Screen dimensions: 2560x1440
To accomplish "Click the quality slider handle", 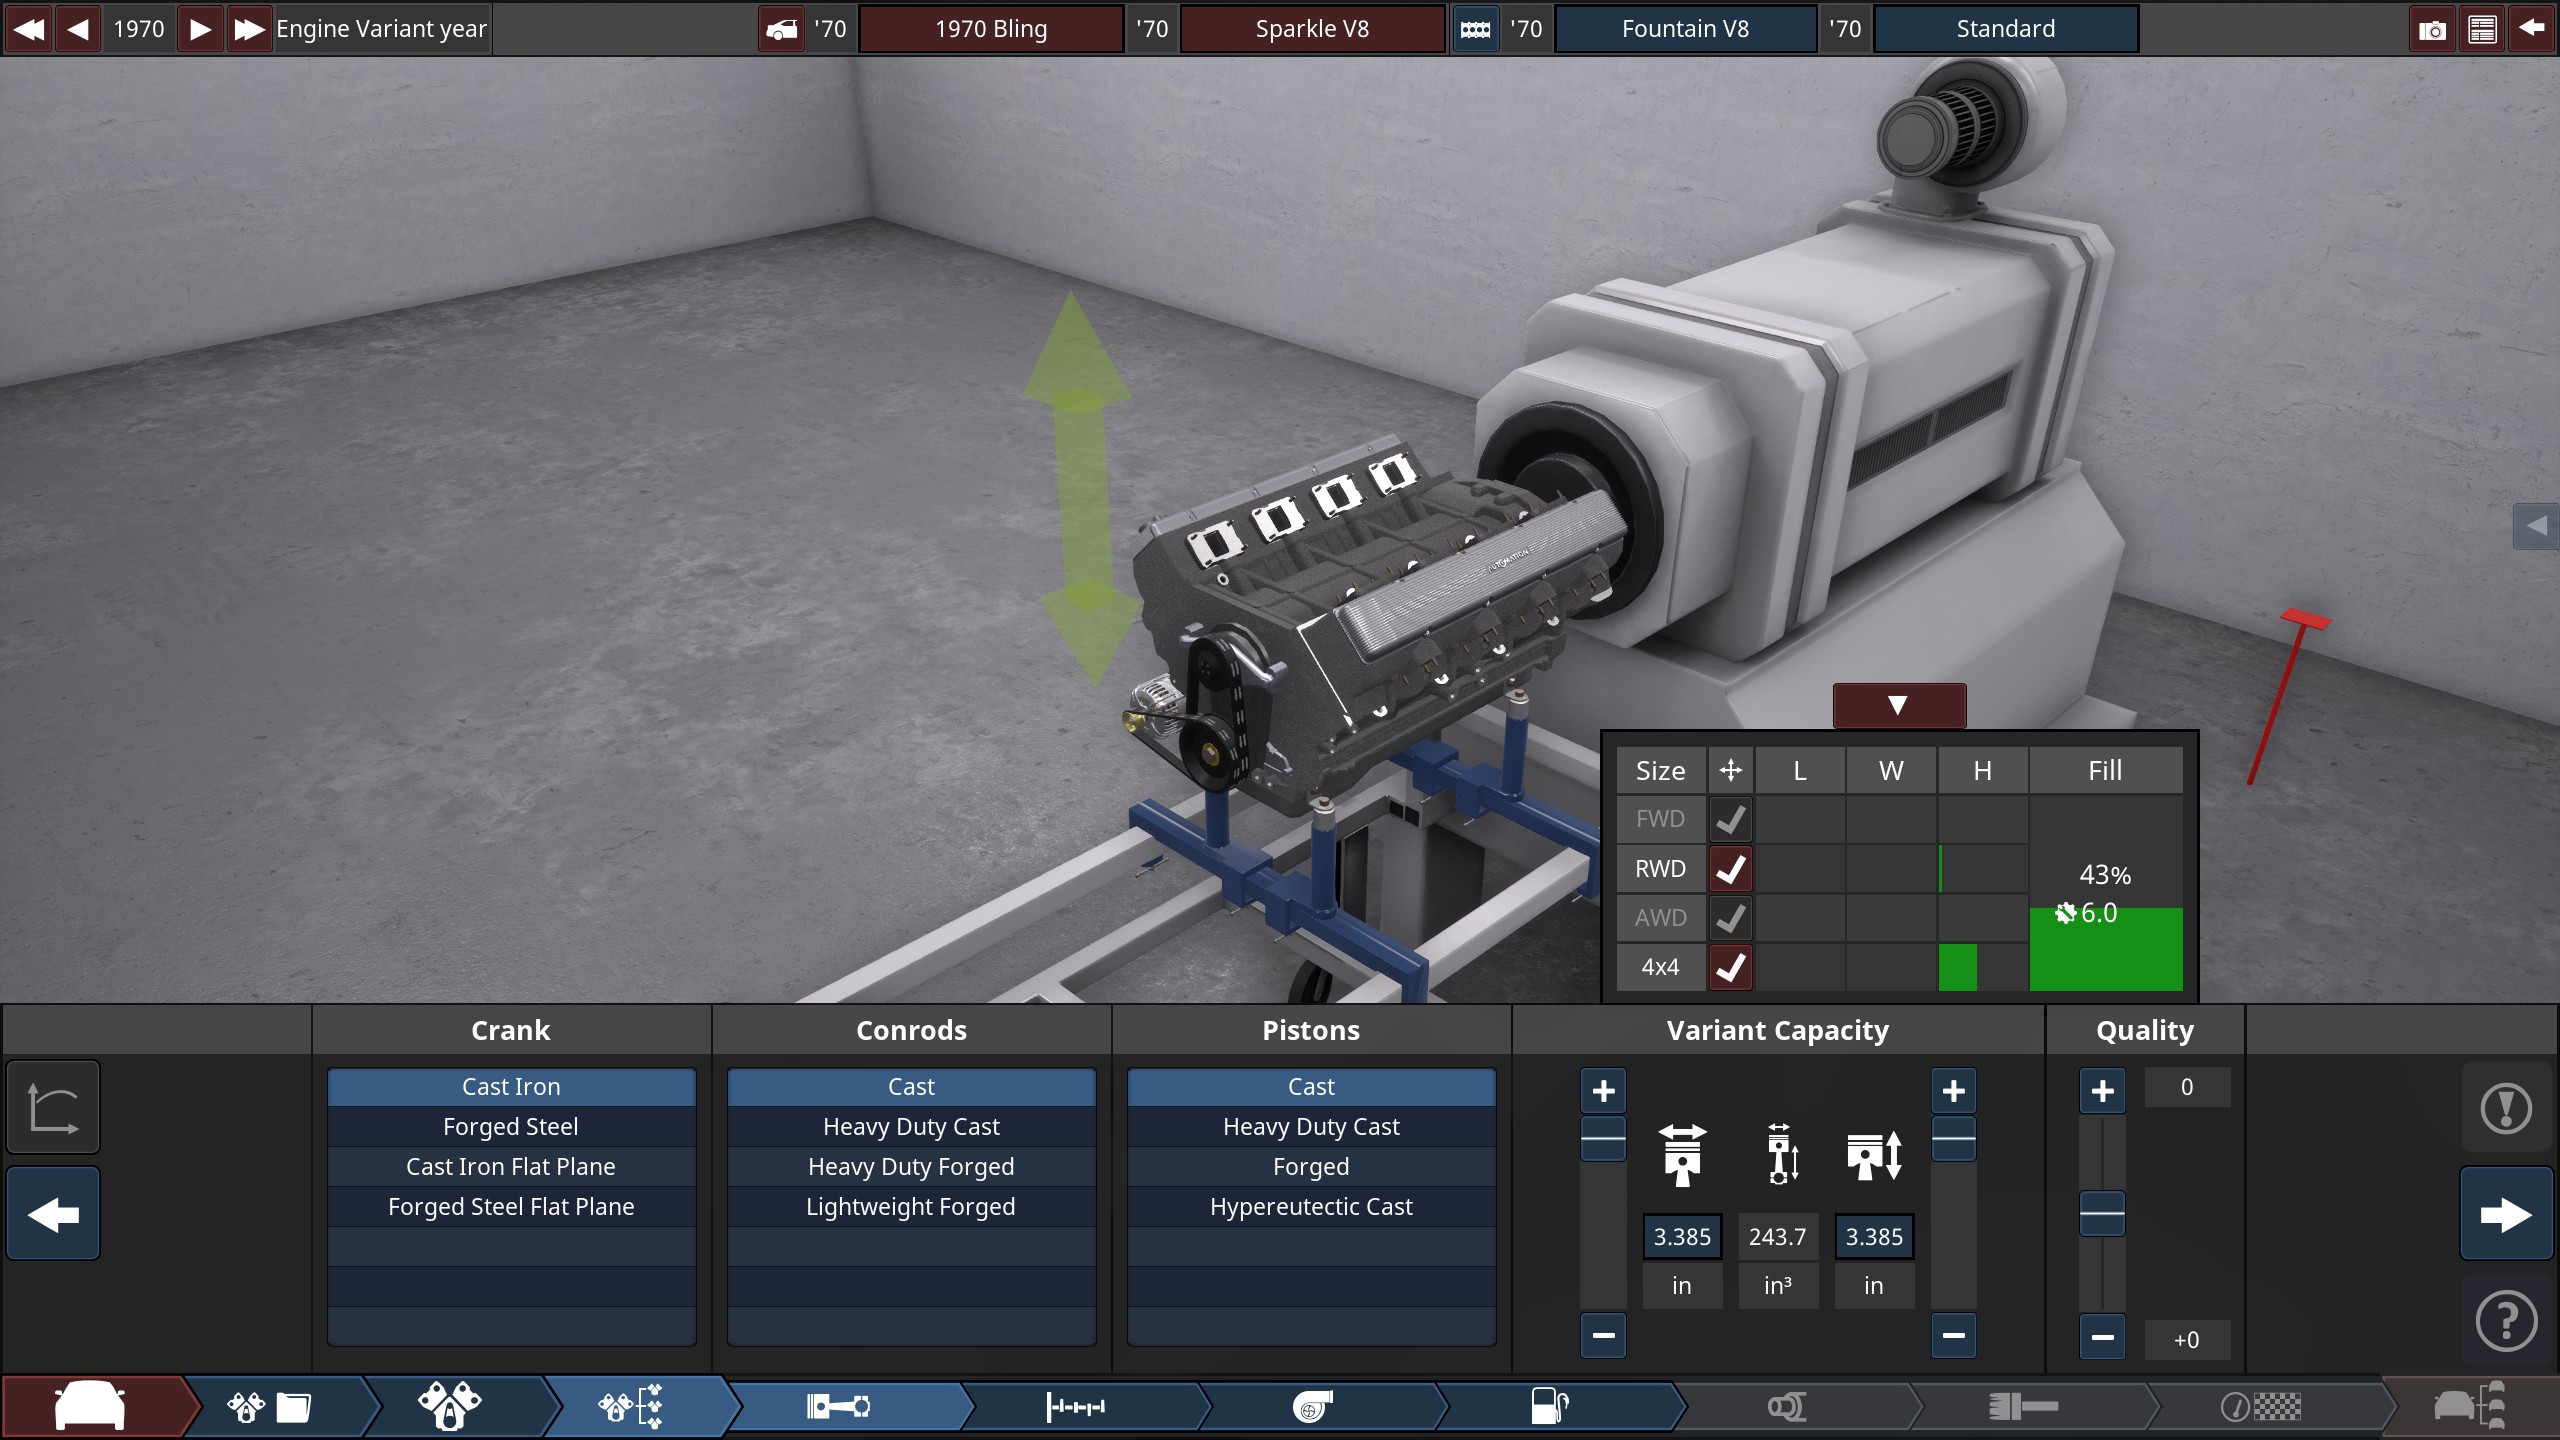I will pyautogui.click(x=2102, y=1214).
